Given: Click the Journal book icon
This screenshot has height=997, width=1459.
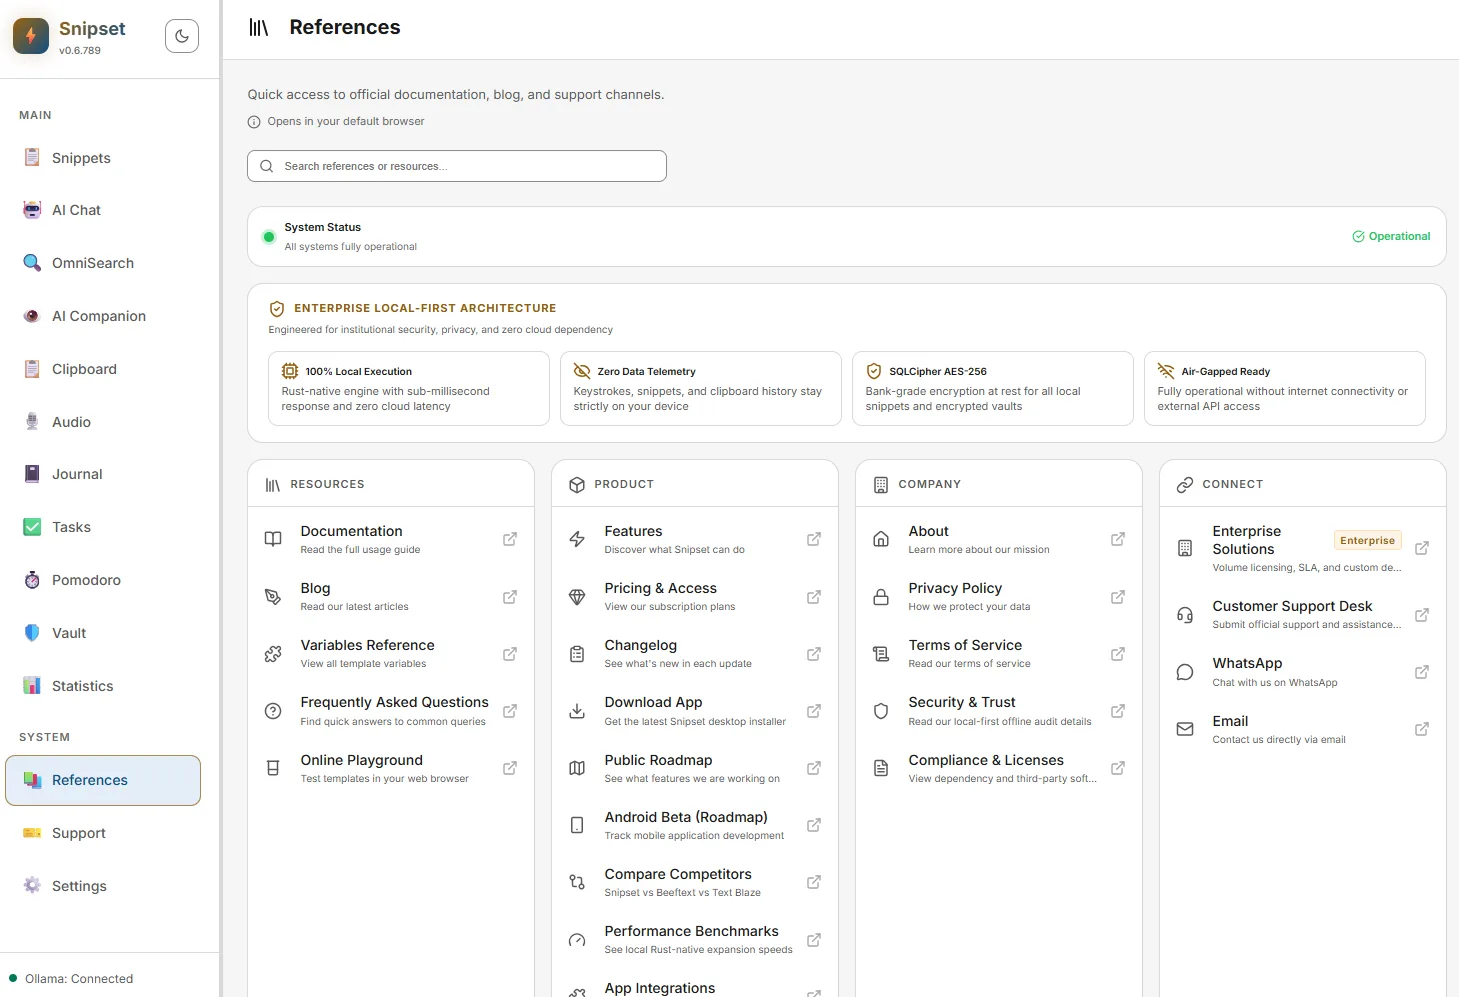Looking at the screenshot, I should [32, 474].
